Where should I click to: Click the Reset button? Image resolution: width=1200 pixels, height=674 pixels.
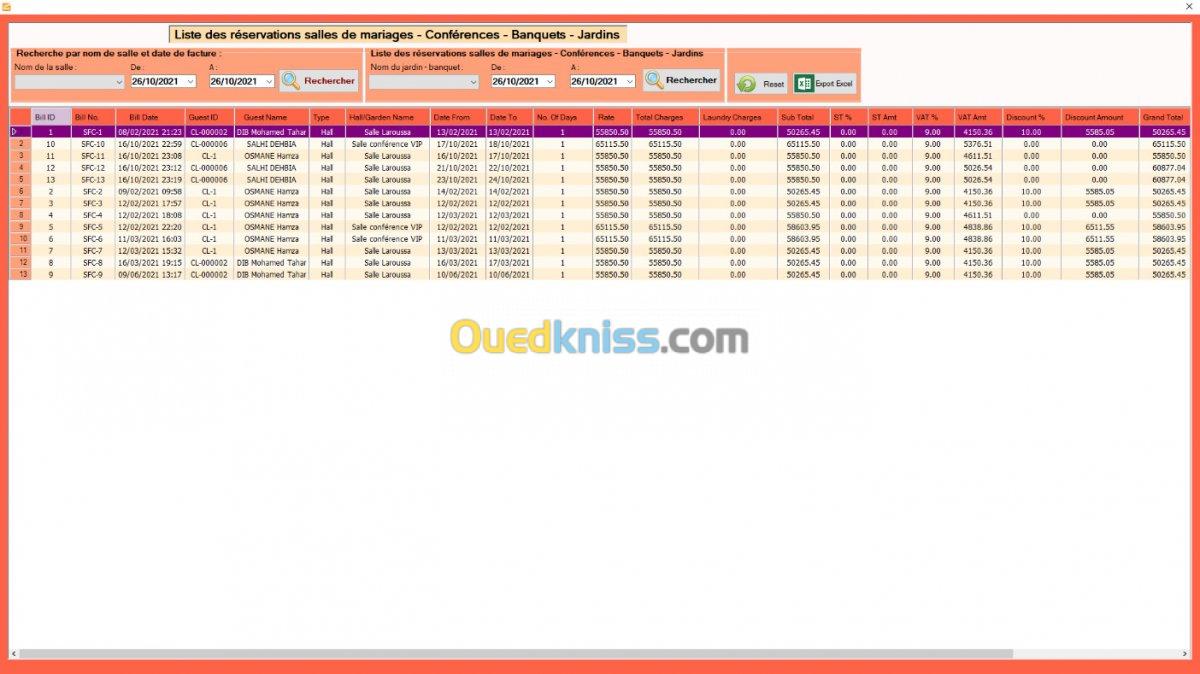[761, 84]
